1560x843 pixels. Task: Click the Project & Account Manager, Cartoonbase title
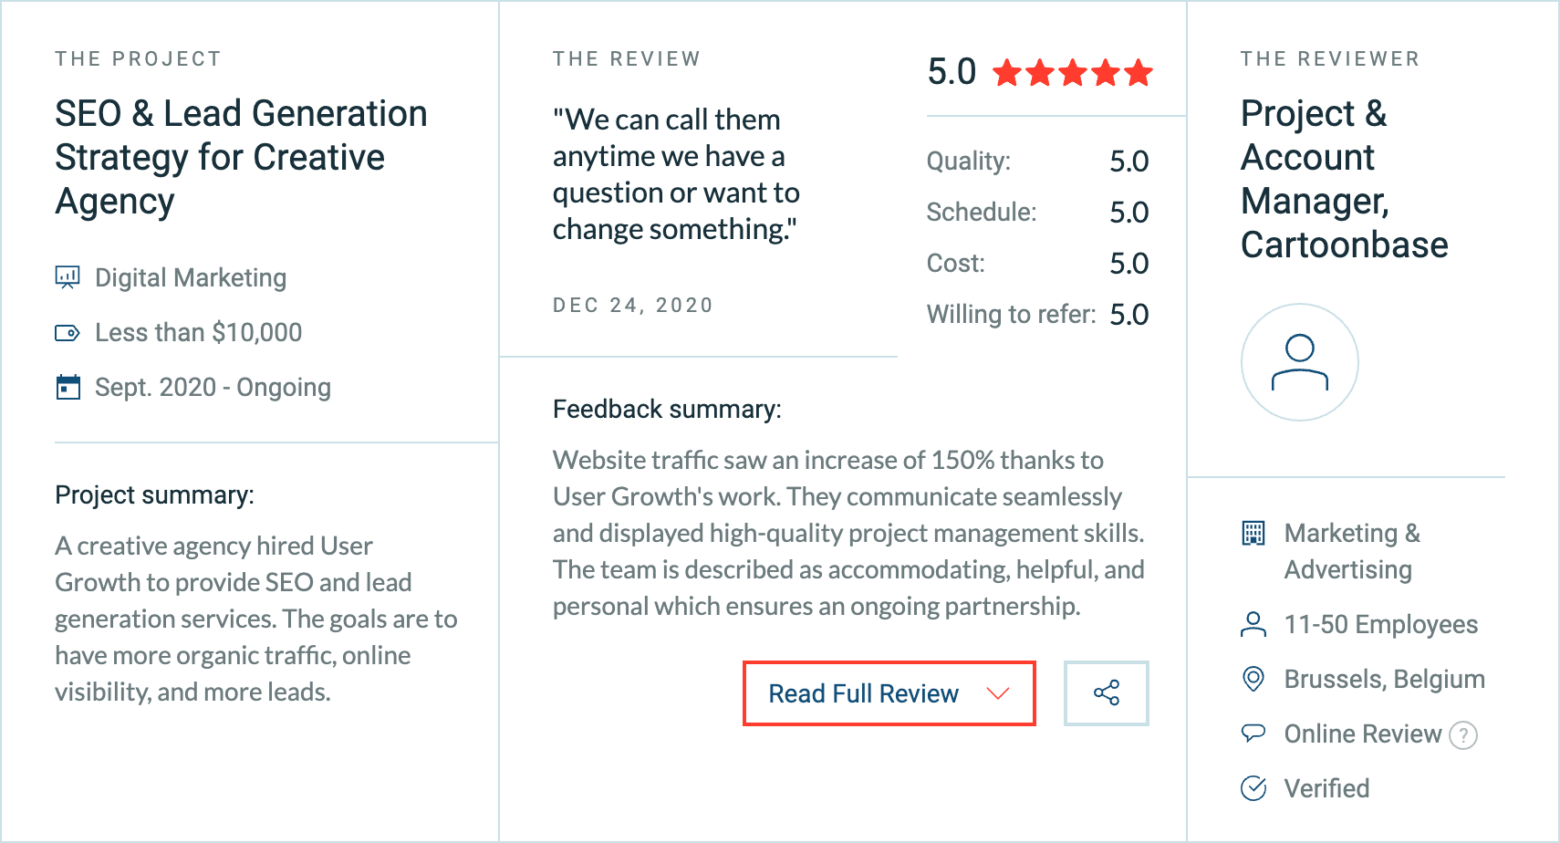tap(1344, 179)
